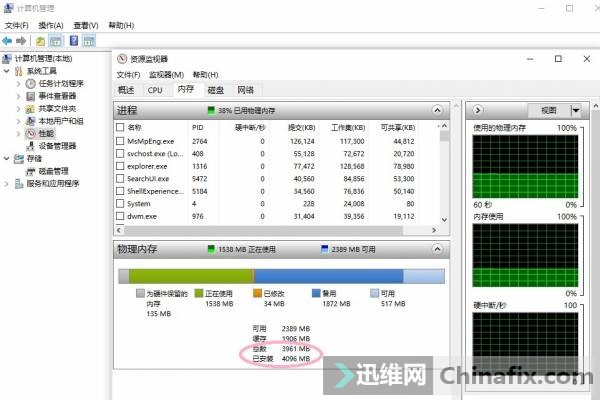Tick the System process checkbox
The height and width of the screenshot is (400, 600).
pos(120,203)
